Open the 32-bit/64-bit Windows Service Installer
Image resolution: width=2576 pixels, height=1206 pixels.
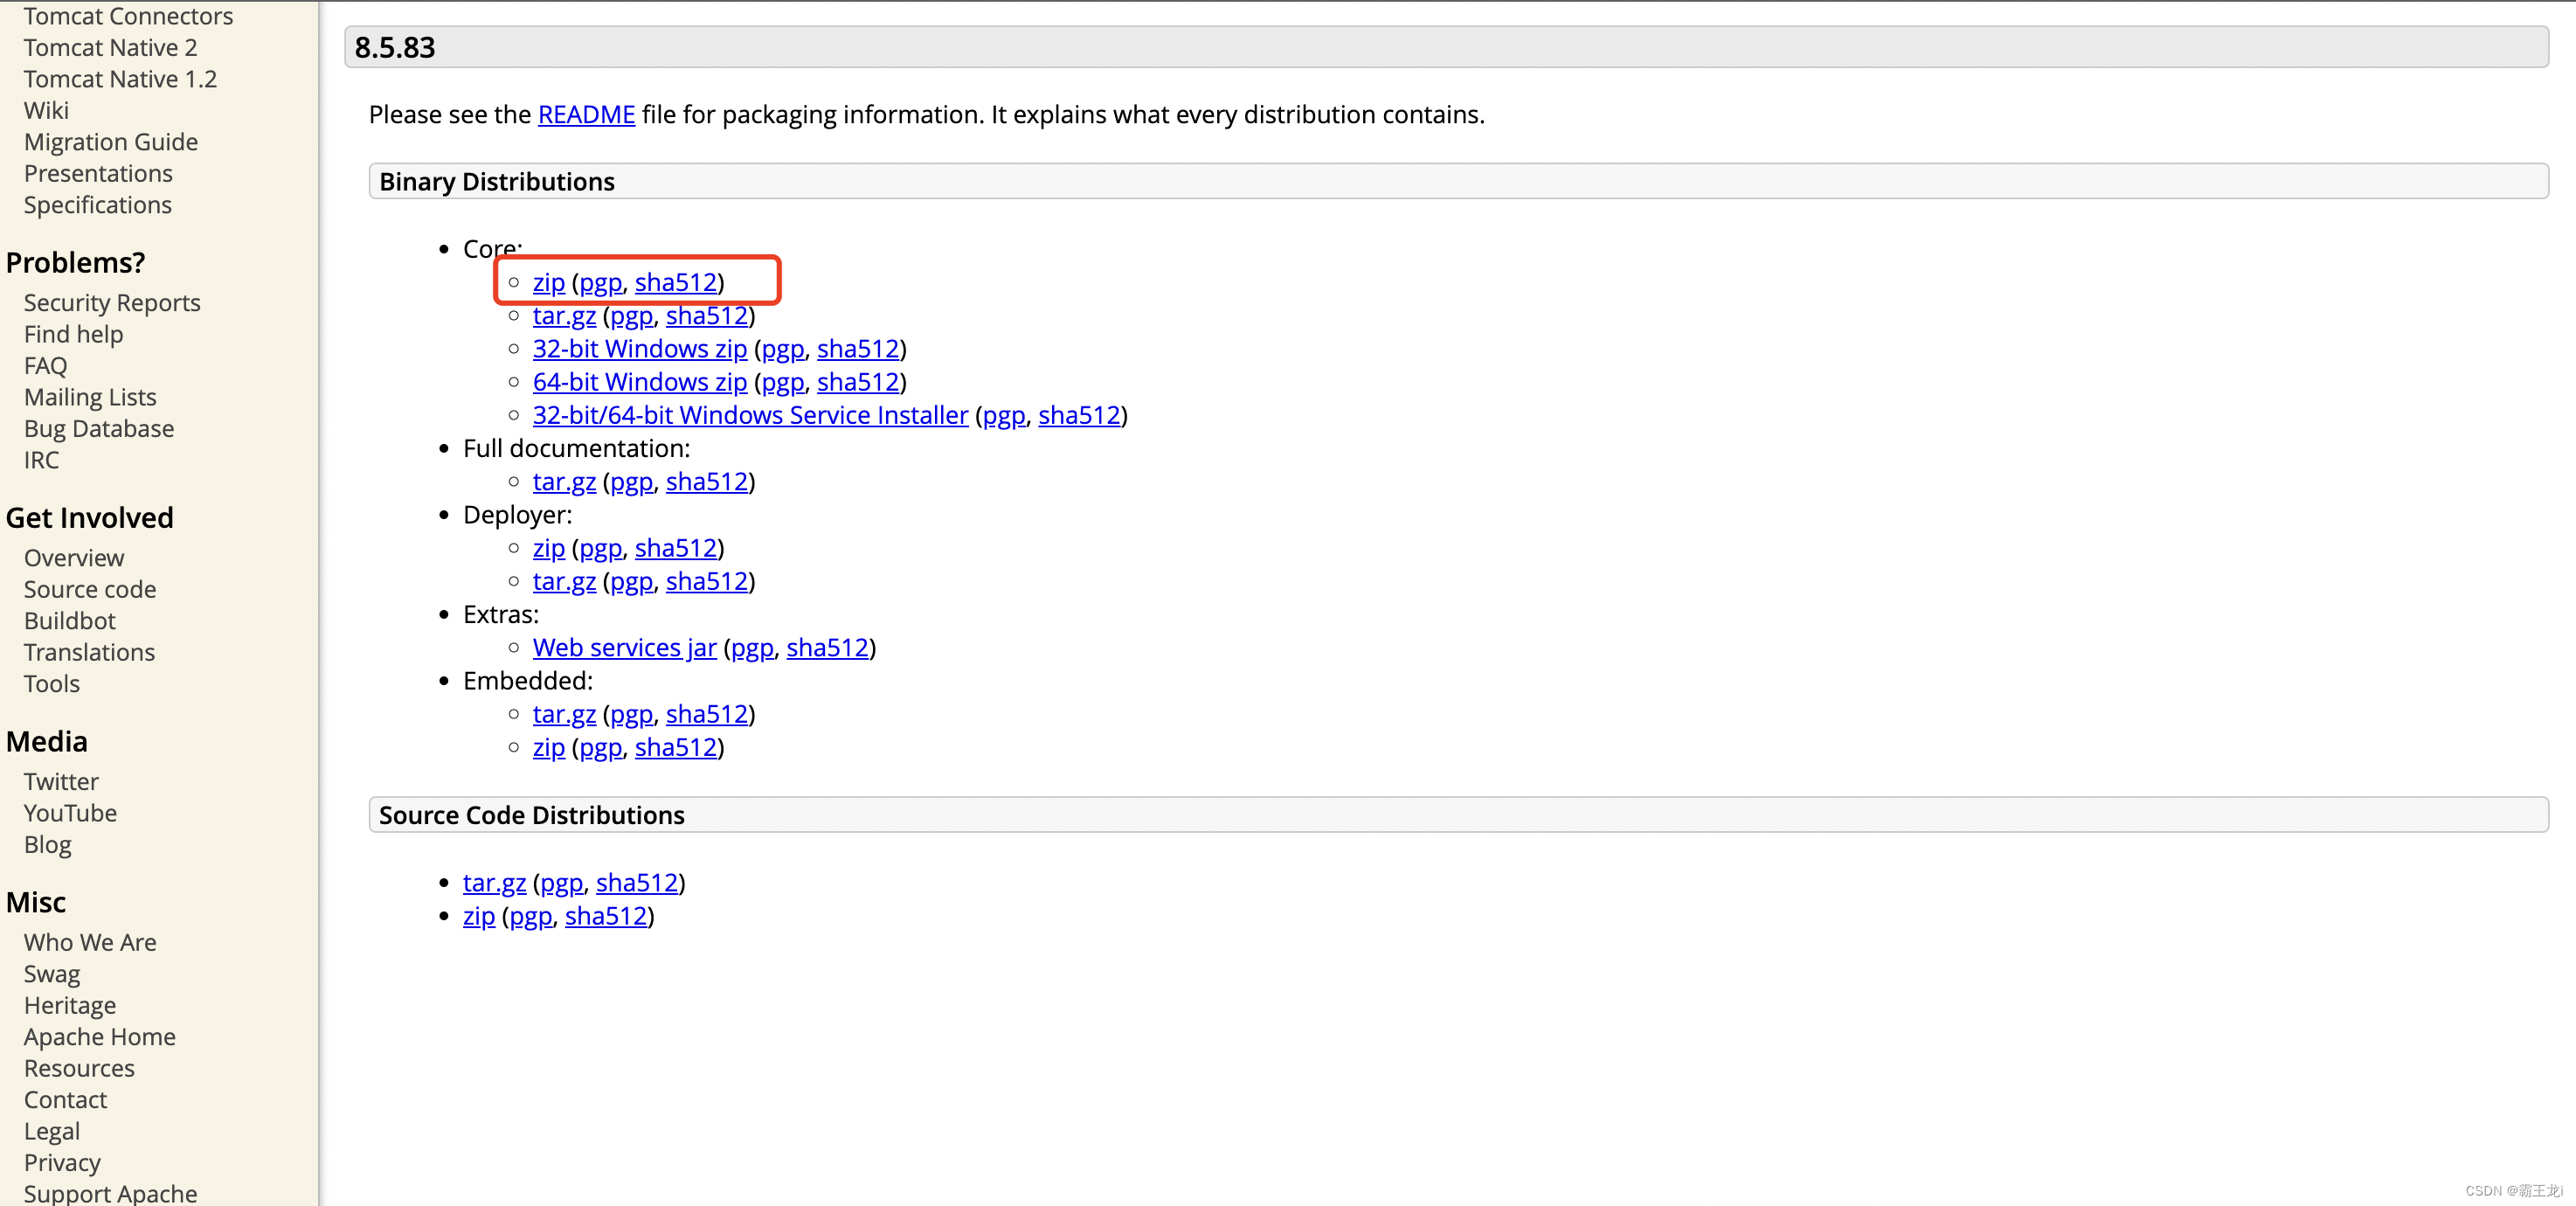[x=749, y=416]
